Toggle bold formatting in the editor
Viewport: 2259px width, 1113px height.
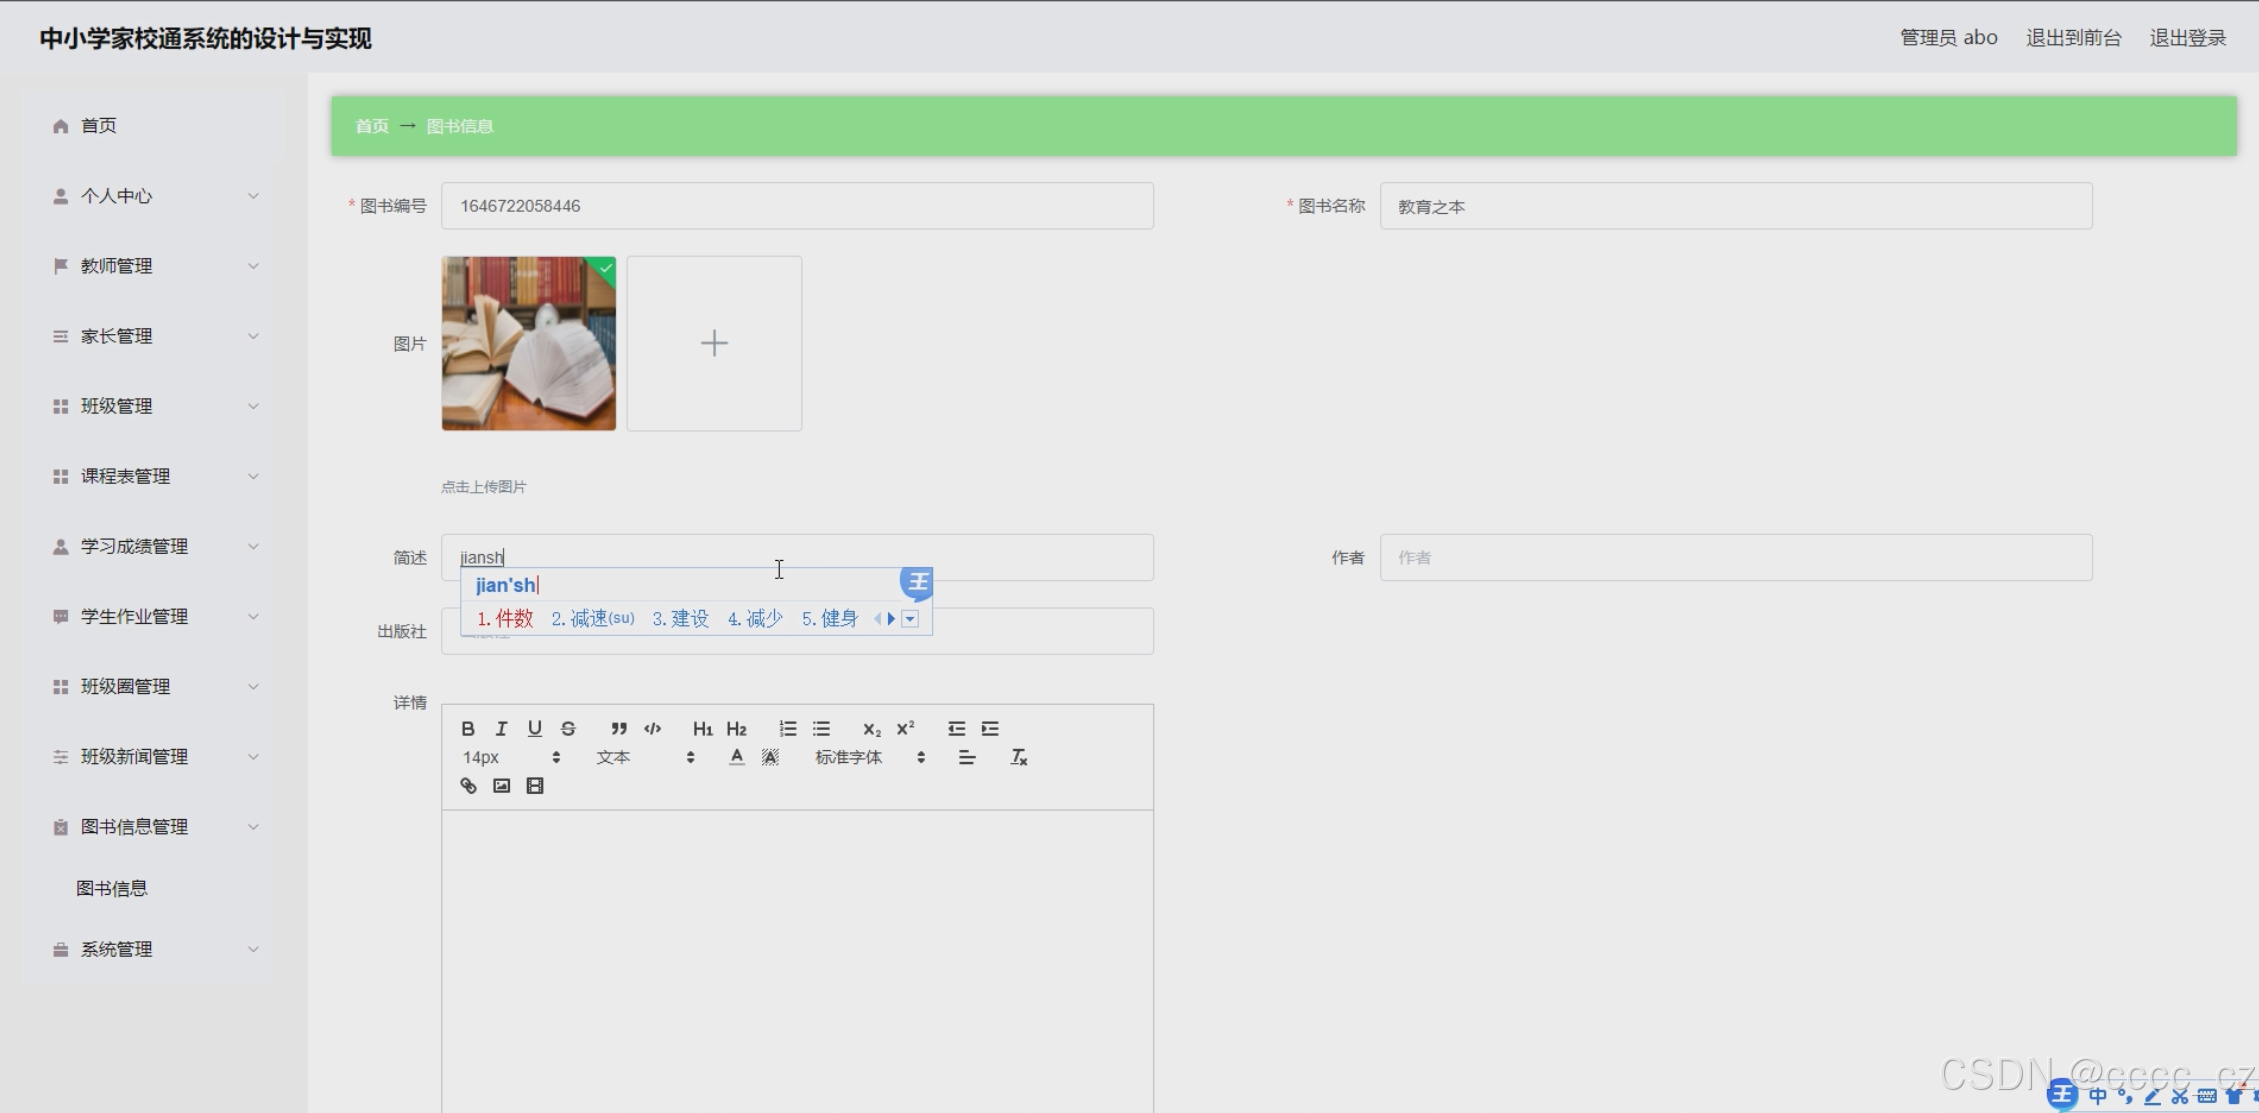(x=467, y=728)
